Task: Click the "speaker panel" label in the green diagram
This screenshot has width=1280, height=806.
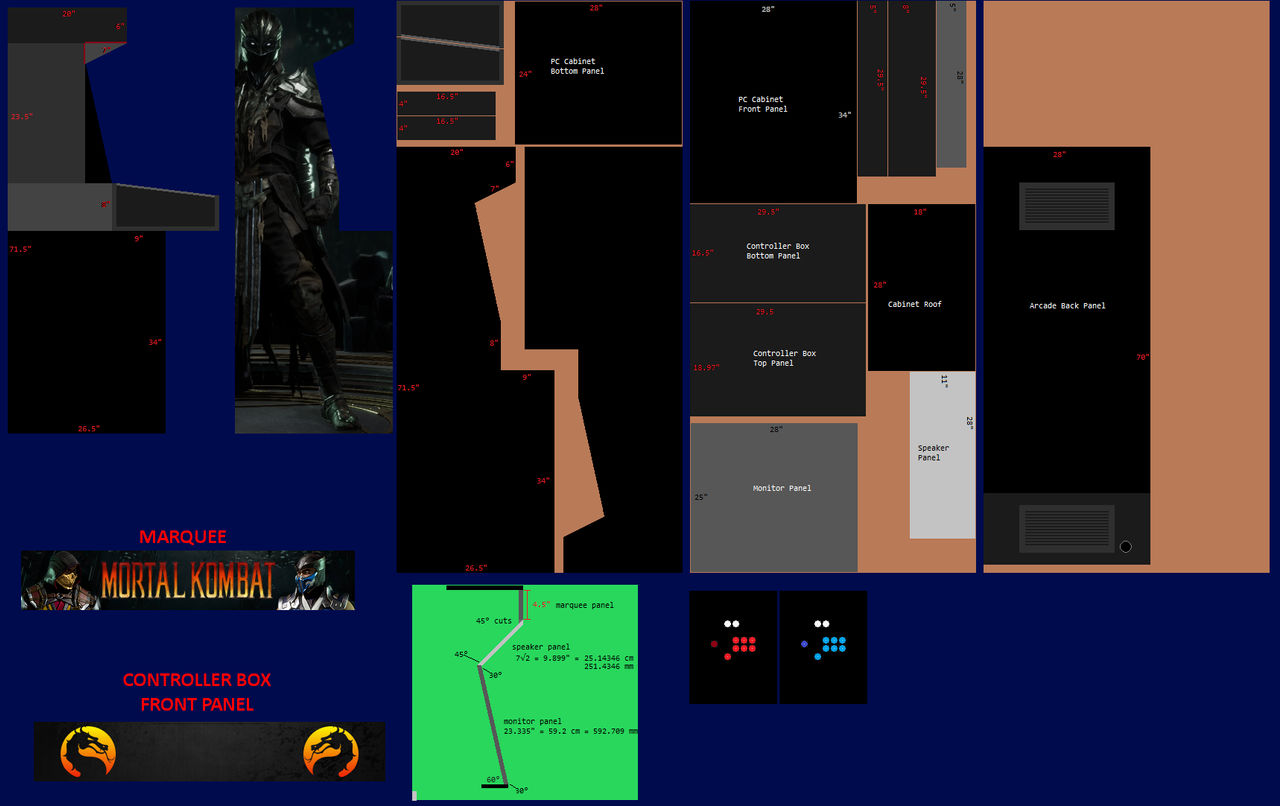Action: (x=541, y=647)
